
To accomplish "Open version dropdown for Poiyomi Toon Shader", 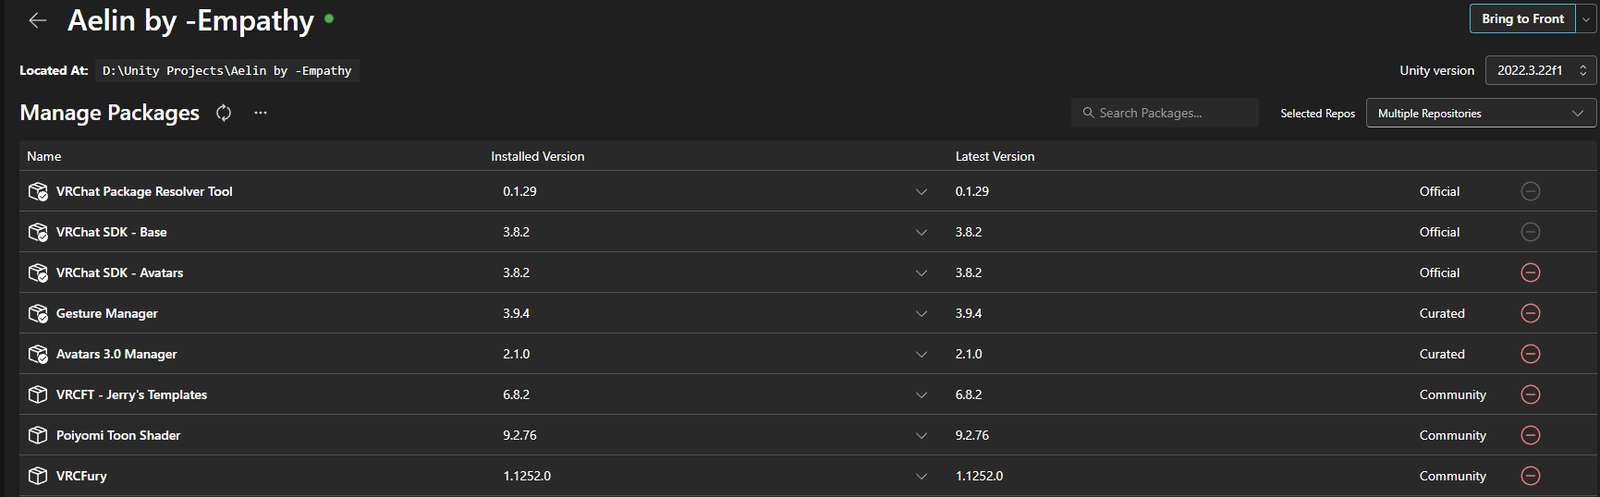I will pyautogui.click(x=921, y=436).
